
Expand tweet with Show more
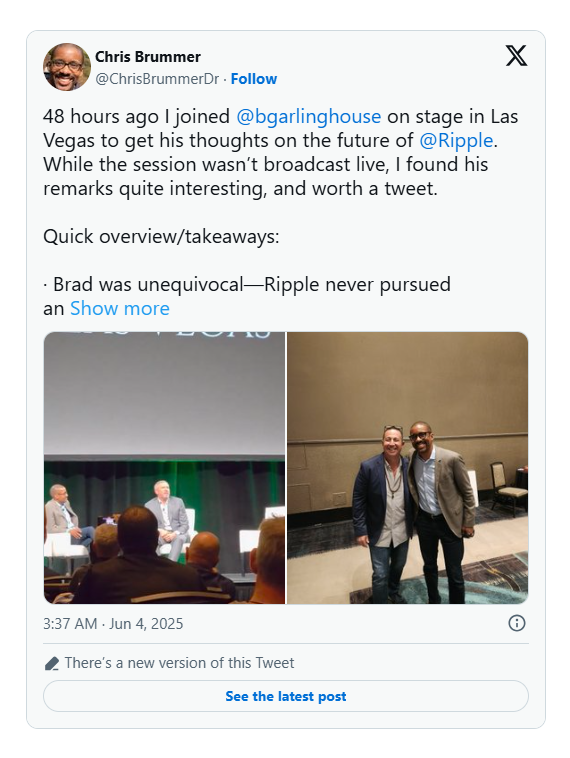tap(120, 308)
